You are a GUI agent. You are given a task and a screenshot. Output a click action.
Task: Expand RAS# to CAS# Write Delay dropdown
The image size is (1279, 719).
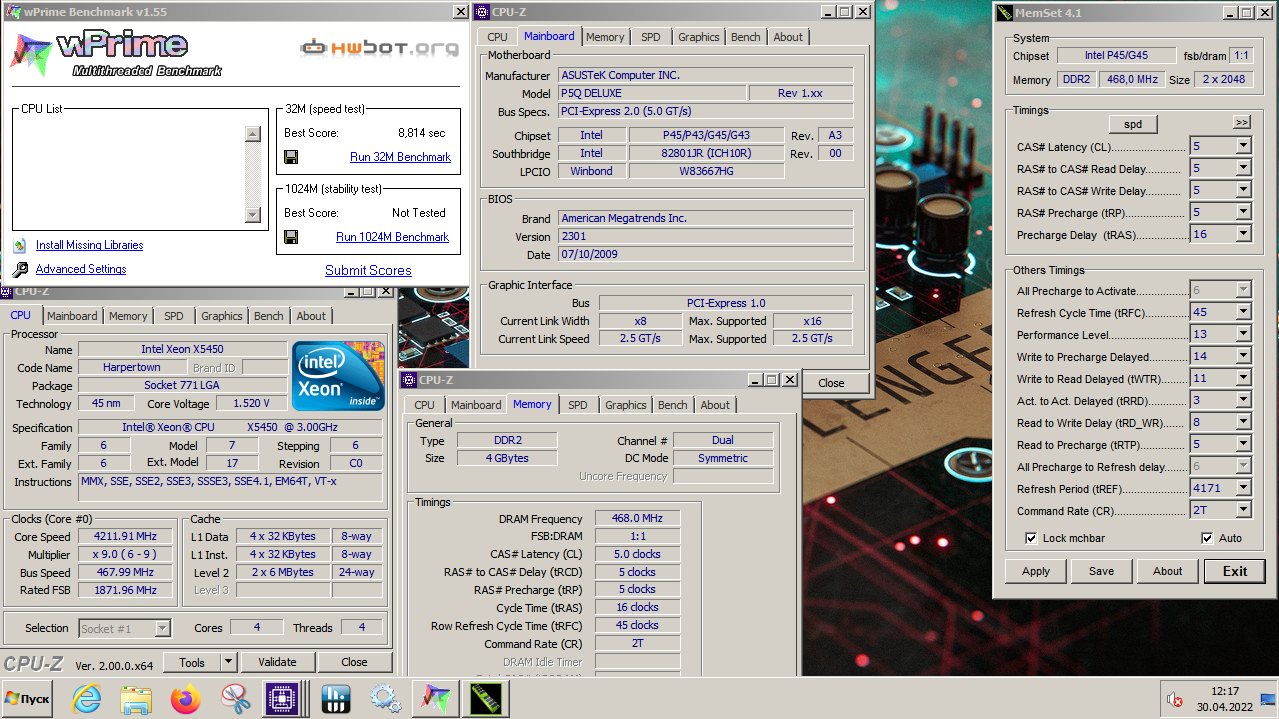pyautogui.click(x=1243, y=190)
